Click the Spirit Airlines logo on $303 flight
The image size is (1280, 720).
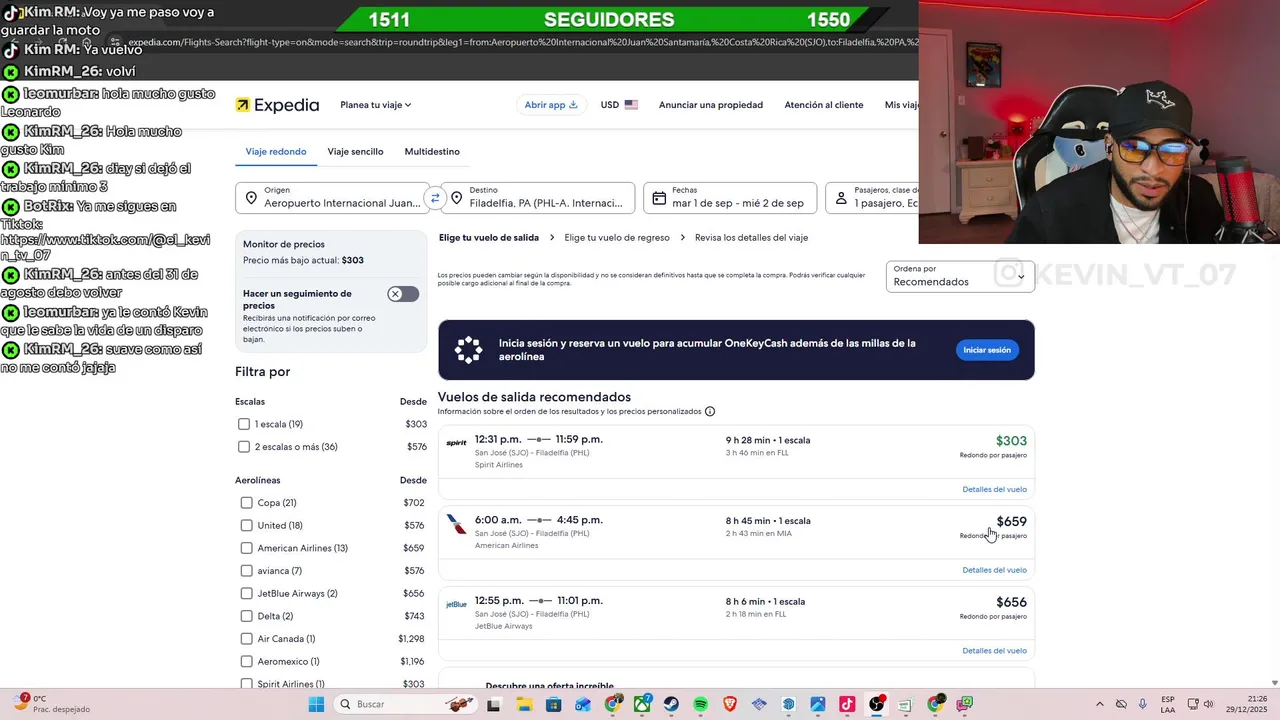click(456, 443)
